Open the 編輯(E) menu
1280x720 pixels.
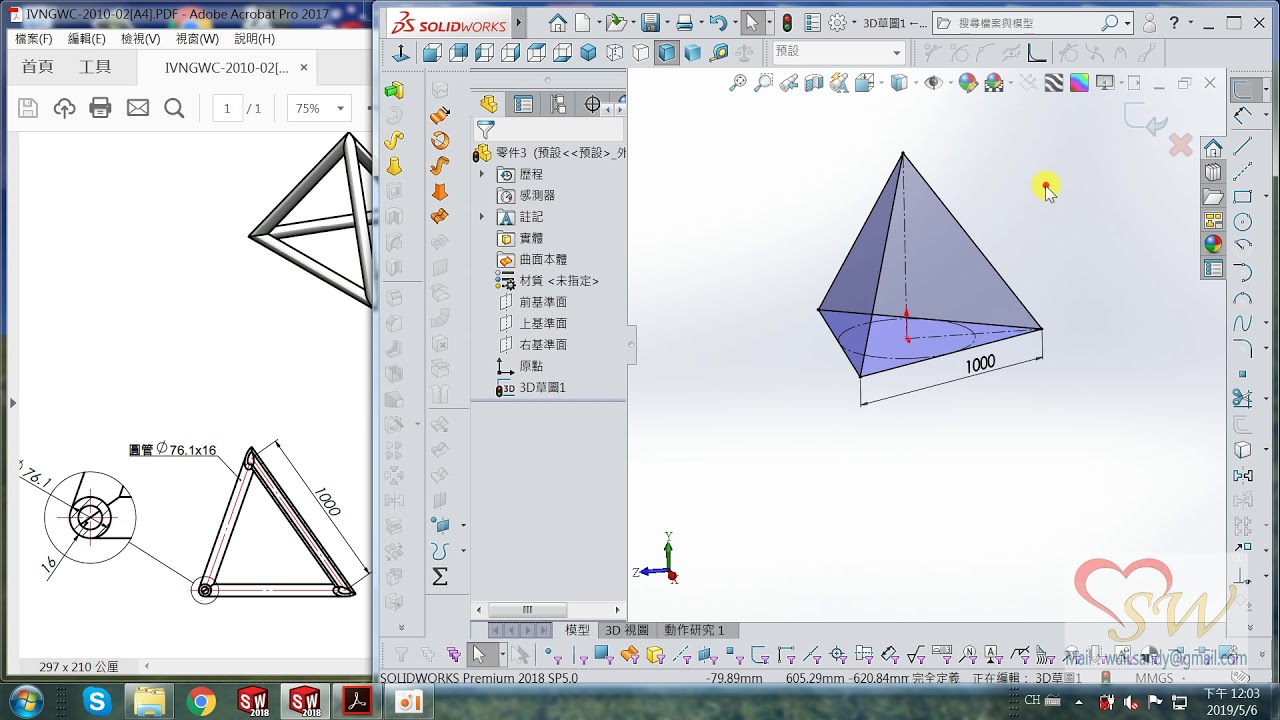[x=87, y=38]
